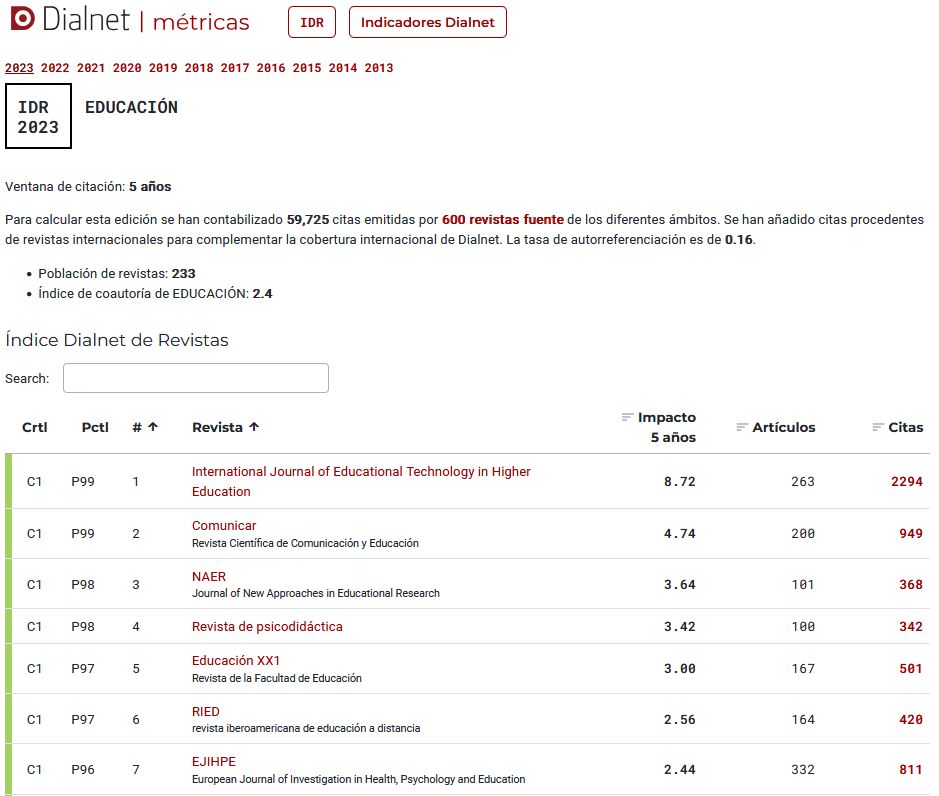Switch to the 2014 edition
Screen dimensions: 939x796
coord(343,68)
